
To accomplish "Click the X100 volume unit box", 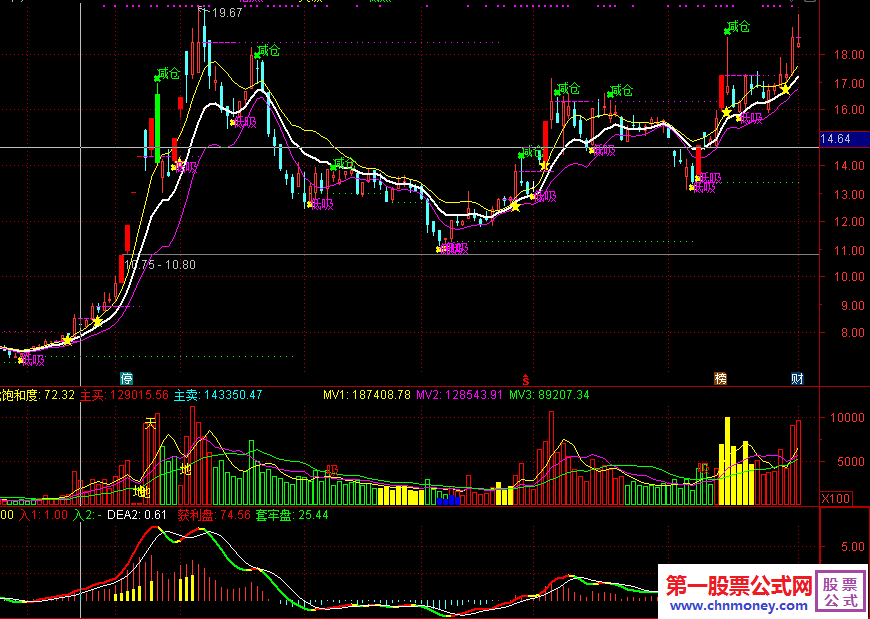I will point(836,499).
